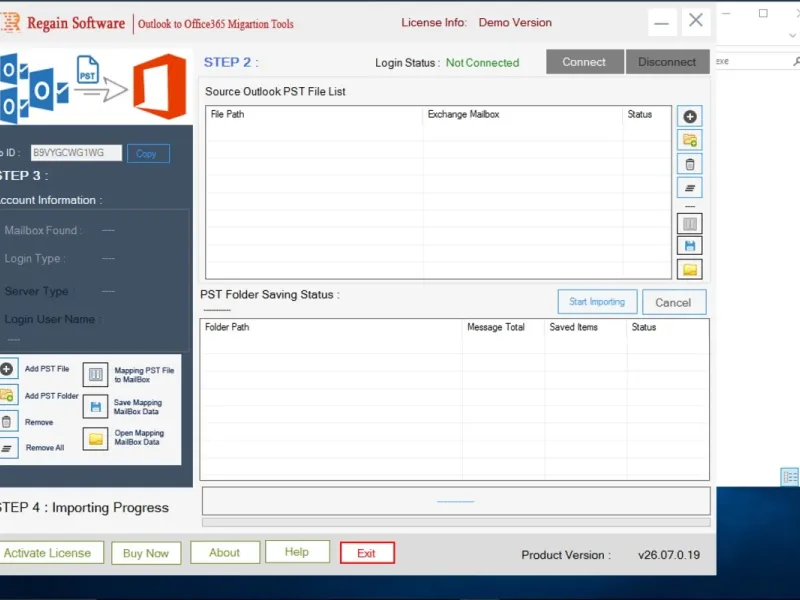
Task: Click the Start Importing button
Action: (597, 302)
